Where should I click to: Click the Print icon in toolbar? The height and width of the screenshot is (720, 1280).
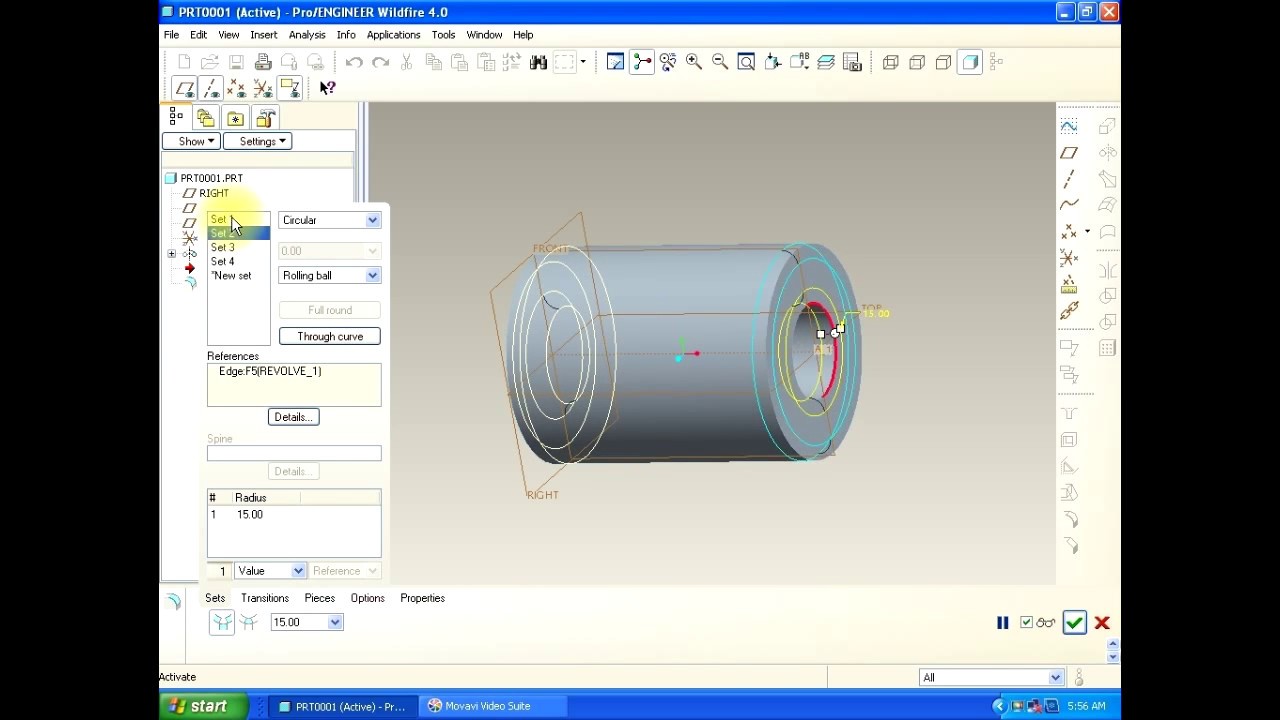click(x=262, y=62)
